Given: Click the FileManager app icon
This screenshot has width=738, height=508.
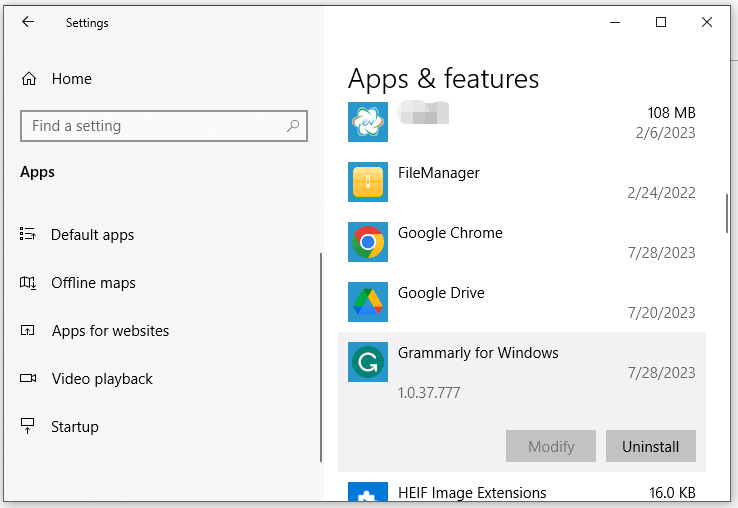Looking at the screenshot, I should point(368,182).
